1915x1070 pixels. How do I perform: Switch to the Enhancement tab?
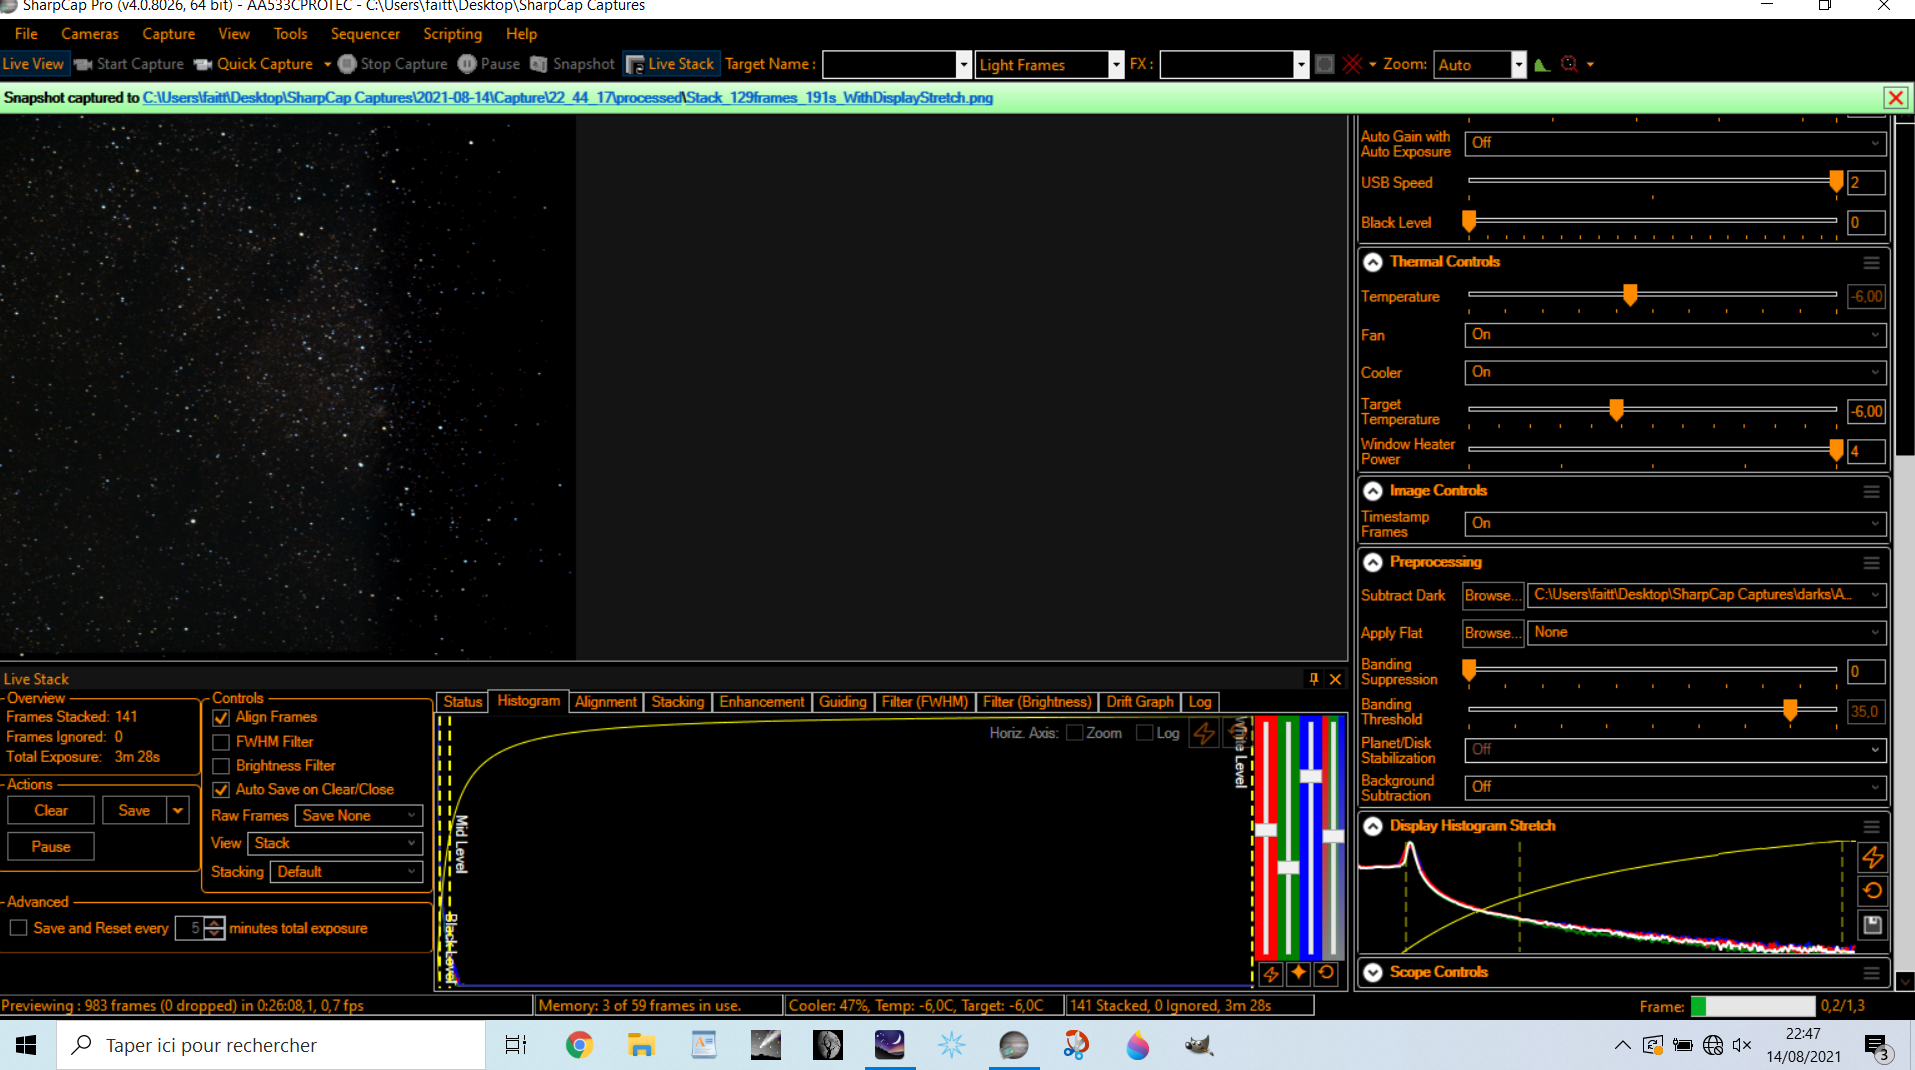tap(761, 702)
